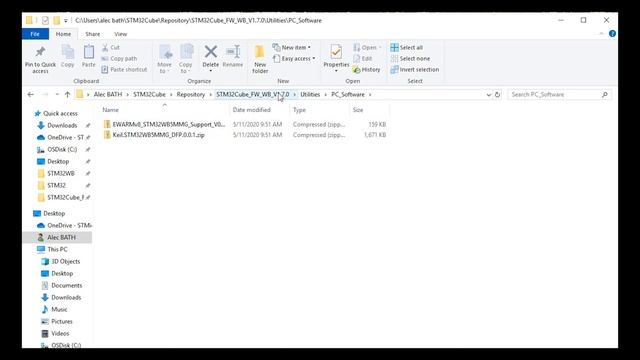This screenshot has width=640, height=360.
Task: Switch to the View tab
Action: pos(120,34)
